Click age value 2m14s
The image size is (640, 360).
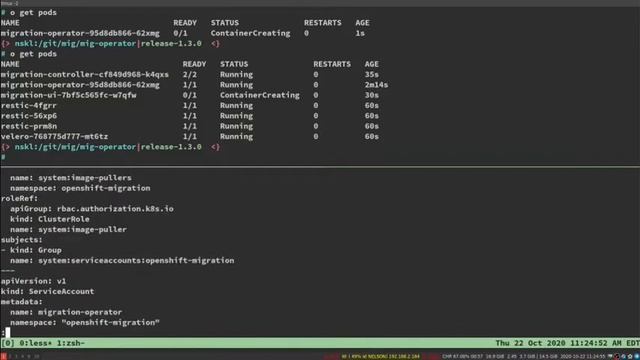point(376,85)
